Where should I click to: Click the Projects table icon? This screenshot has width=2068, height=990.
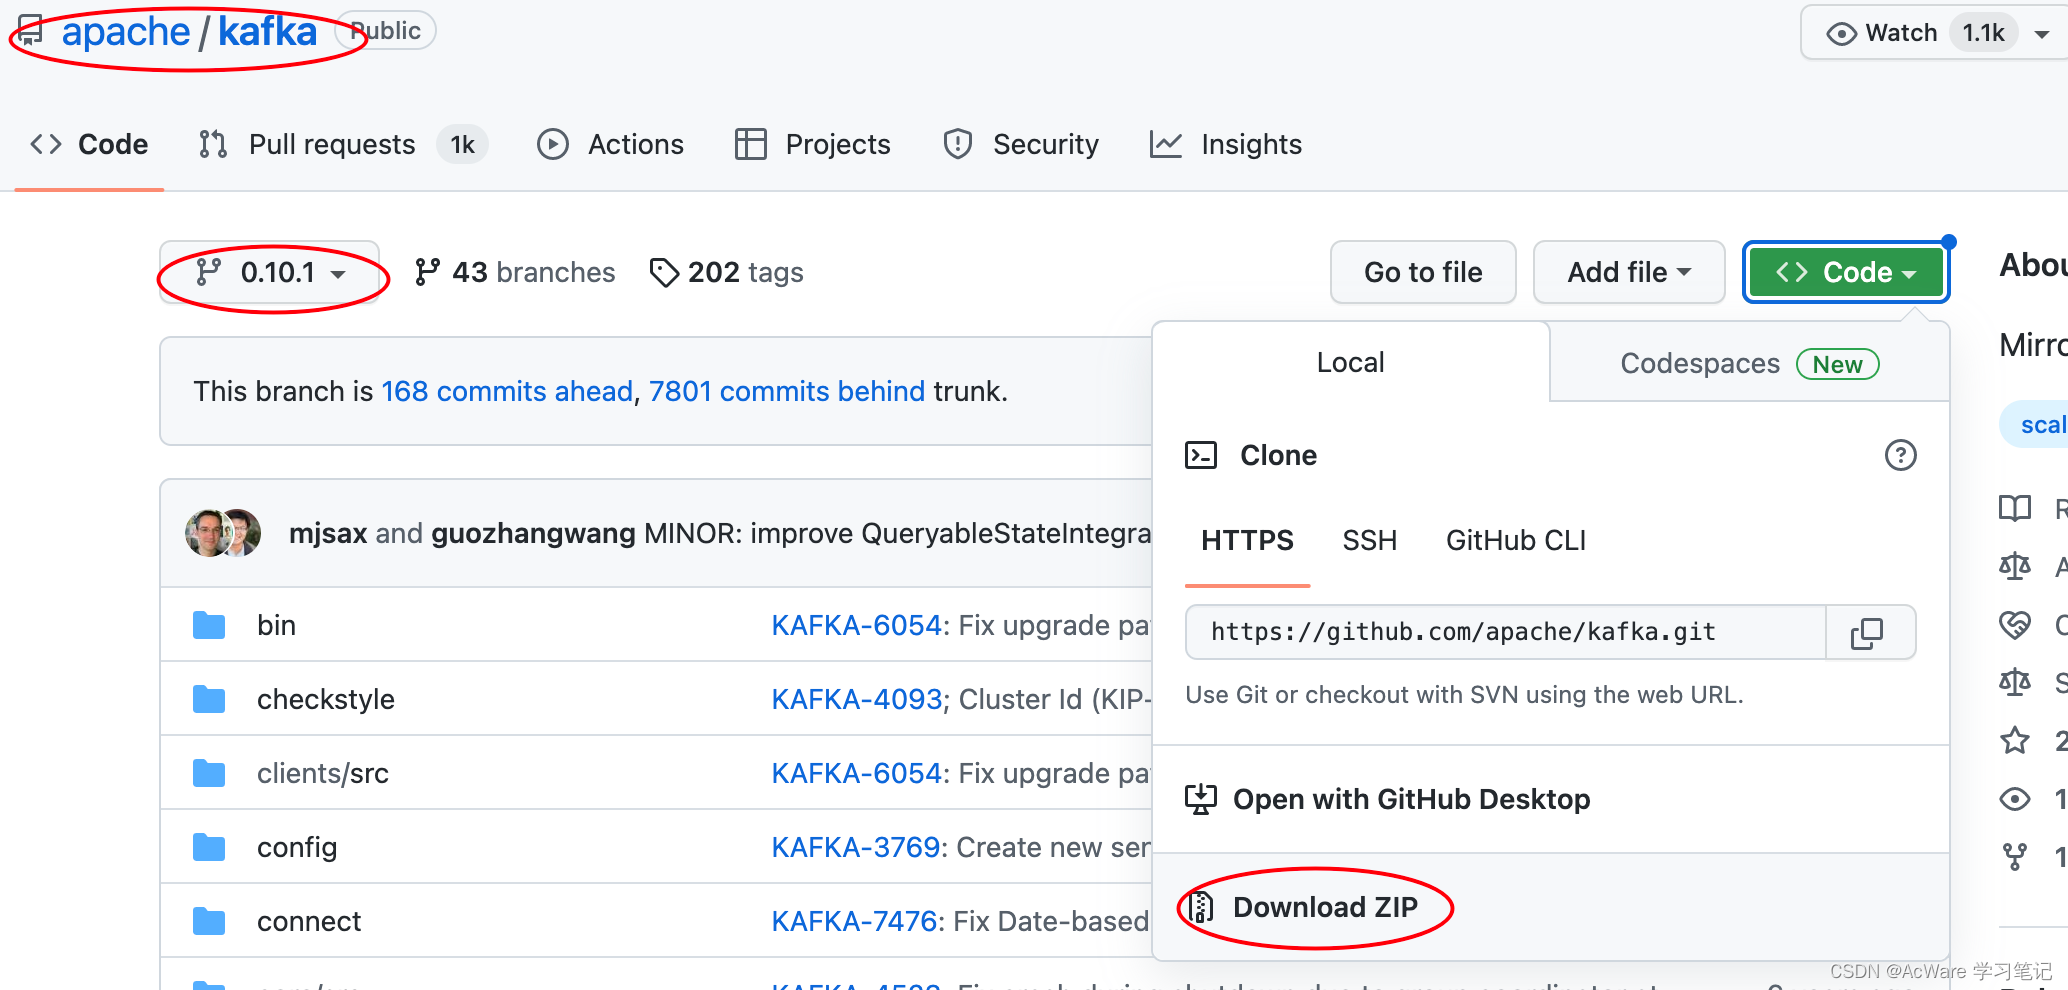click(x=750, y=144)
